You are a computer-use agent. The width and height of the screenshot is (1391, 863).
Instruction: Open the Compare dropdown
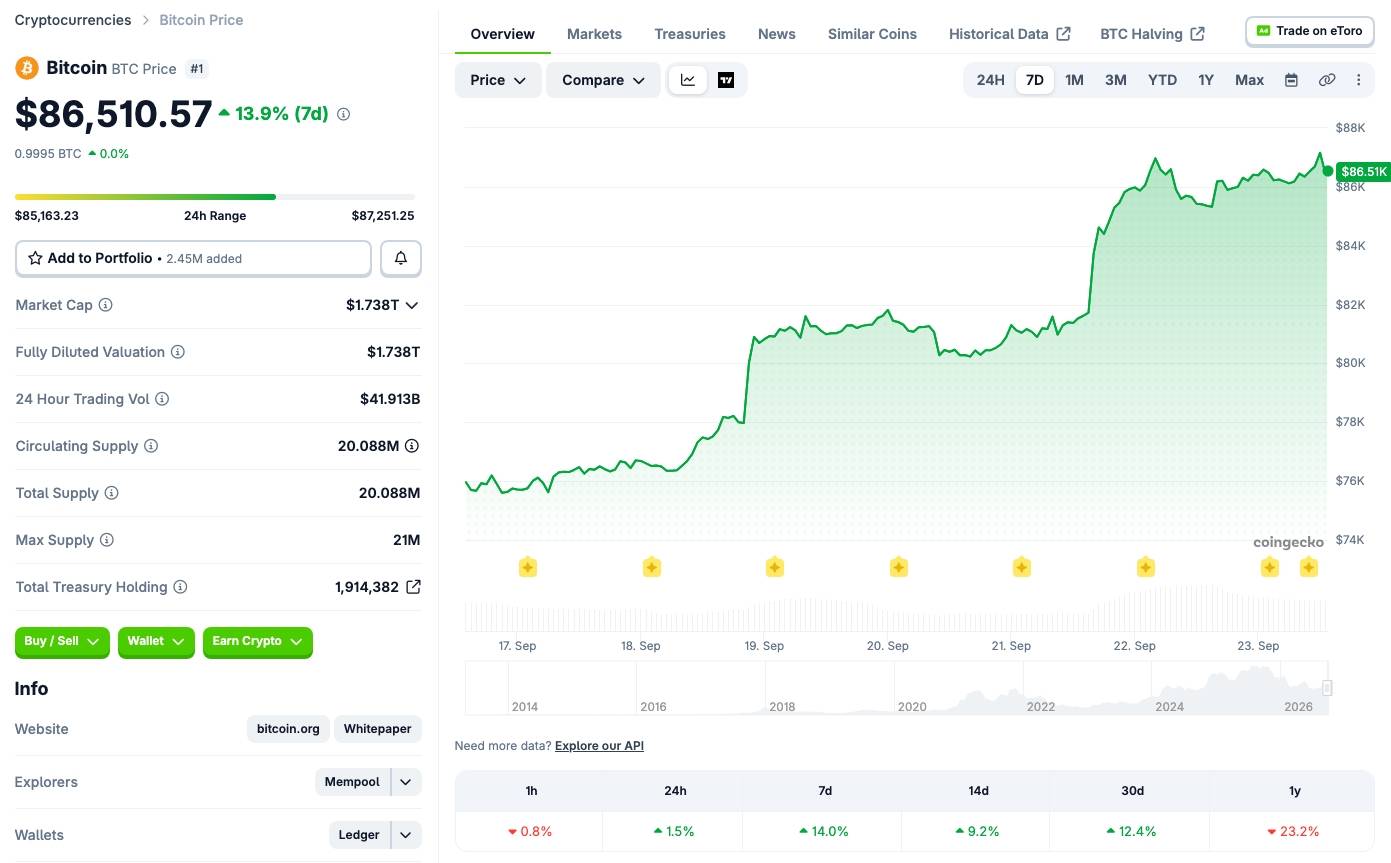603,80
